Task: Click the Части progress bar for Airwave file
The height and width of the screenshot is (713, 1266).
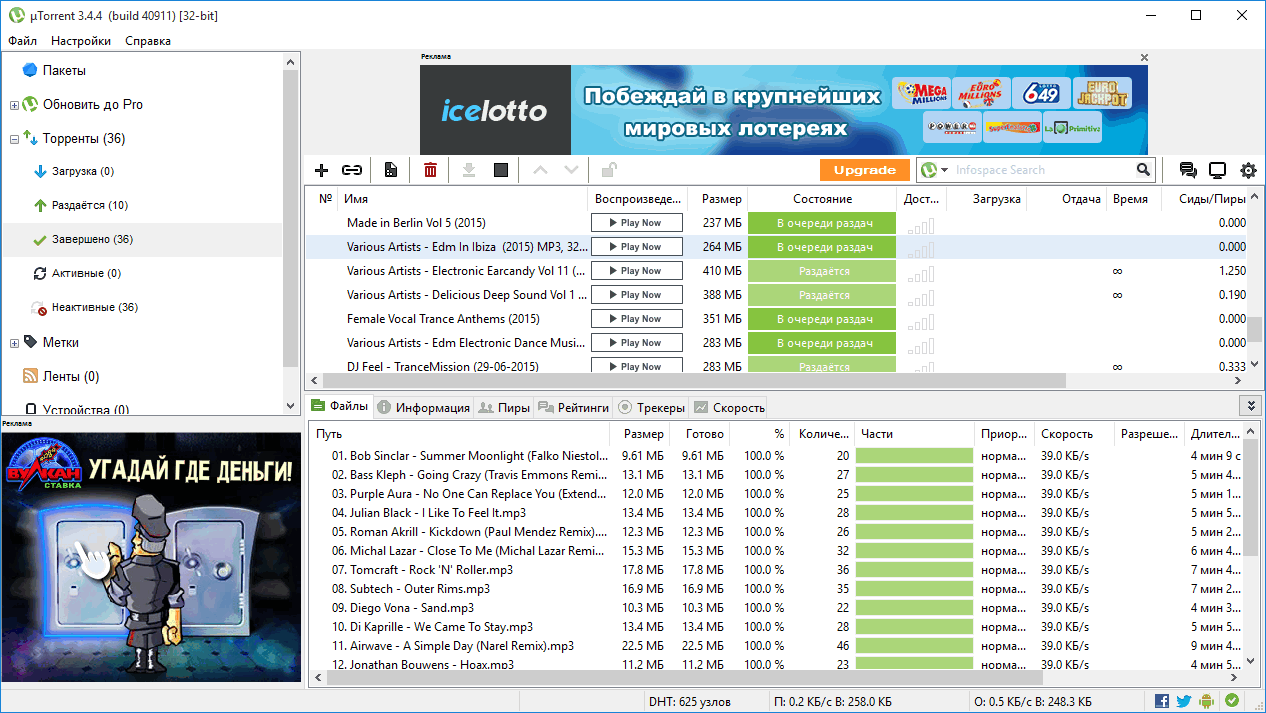Action: click(914, 646)
